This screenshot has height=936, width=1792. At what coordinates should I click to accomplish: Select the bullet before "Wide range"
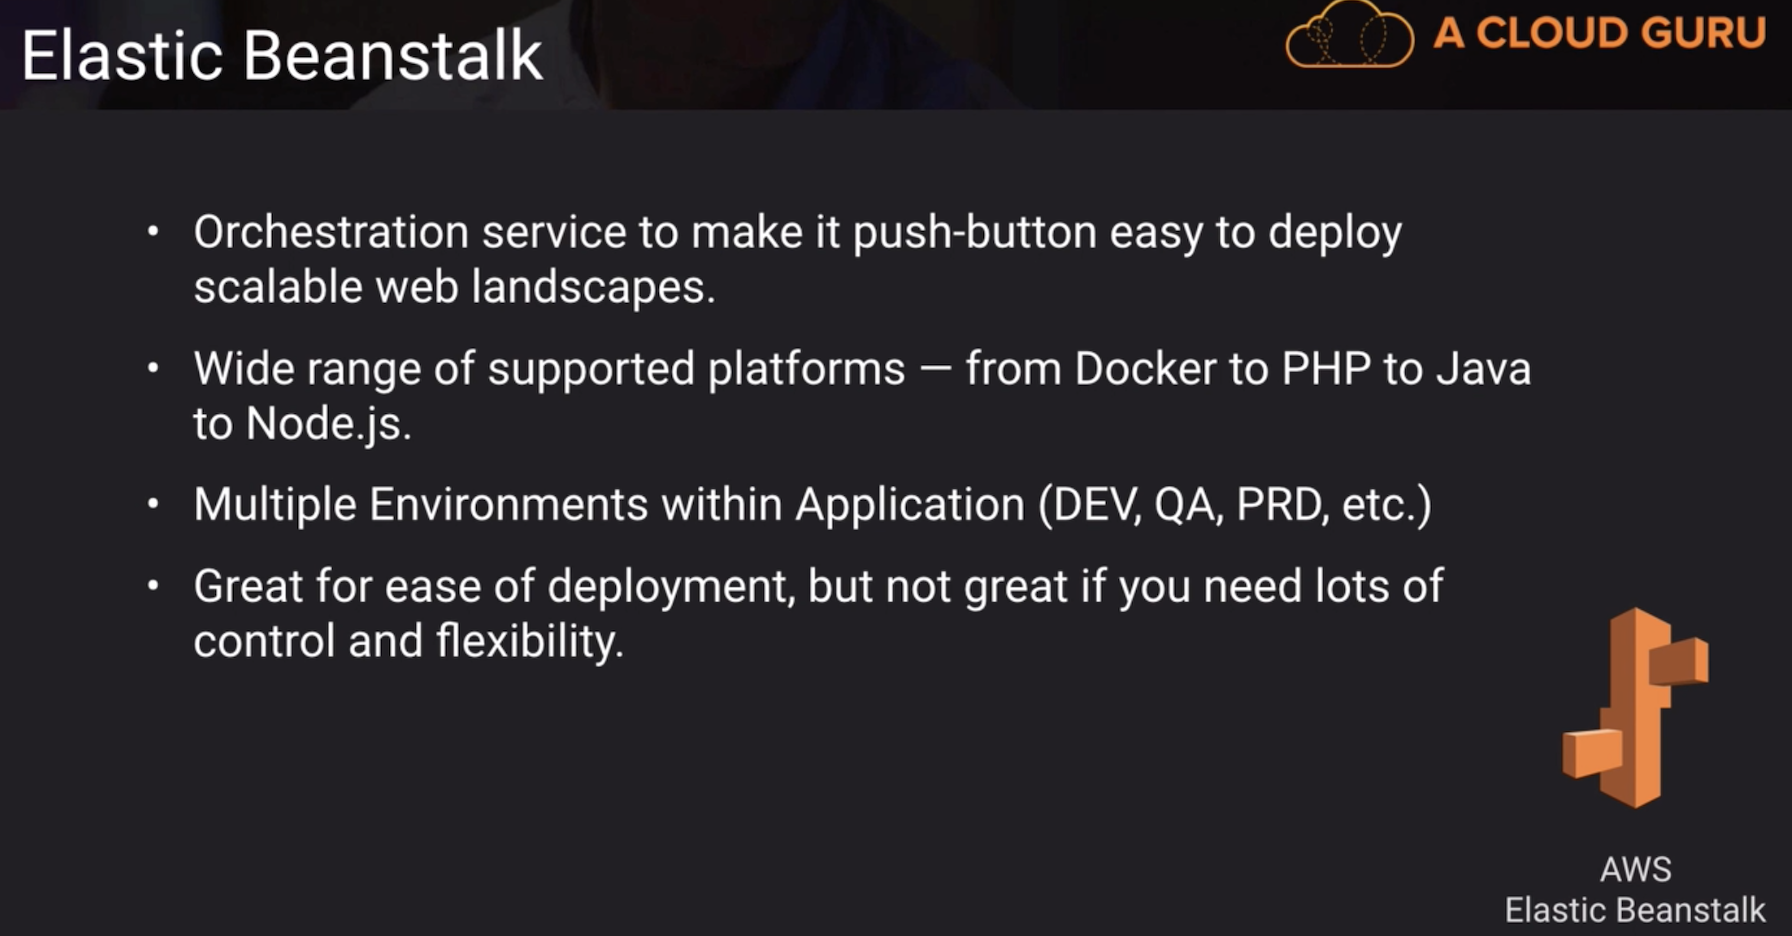click(x=153, y=369)
